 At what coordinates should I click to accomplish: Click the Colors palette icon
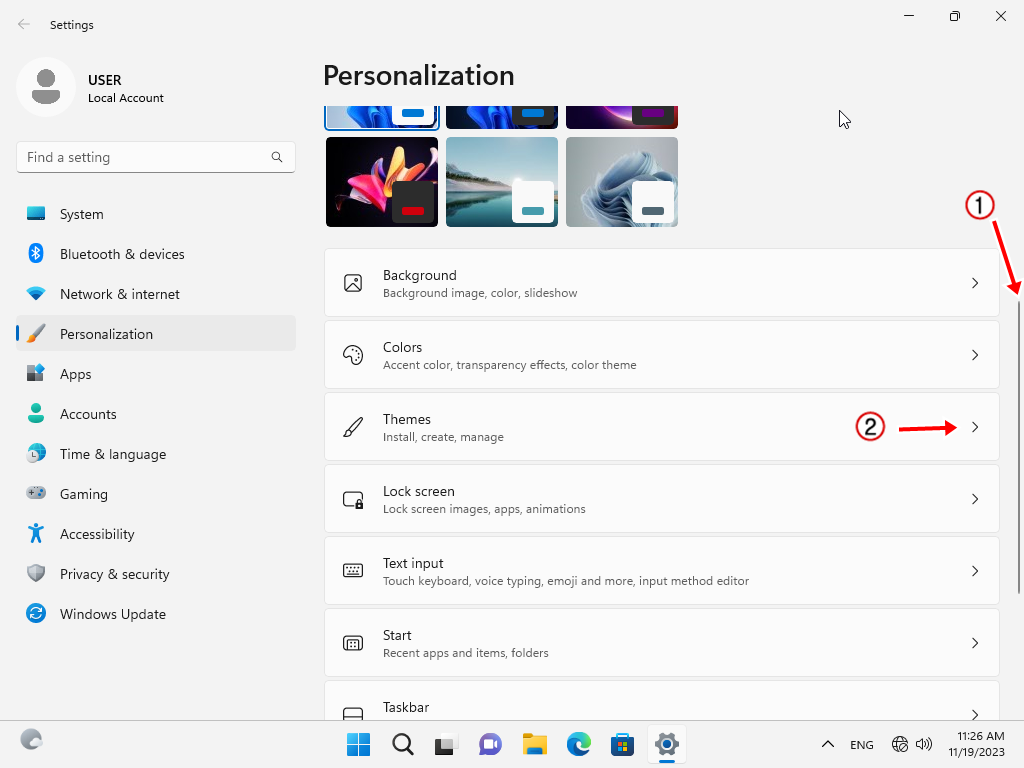353,355
